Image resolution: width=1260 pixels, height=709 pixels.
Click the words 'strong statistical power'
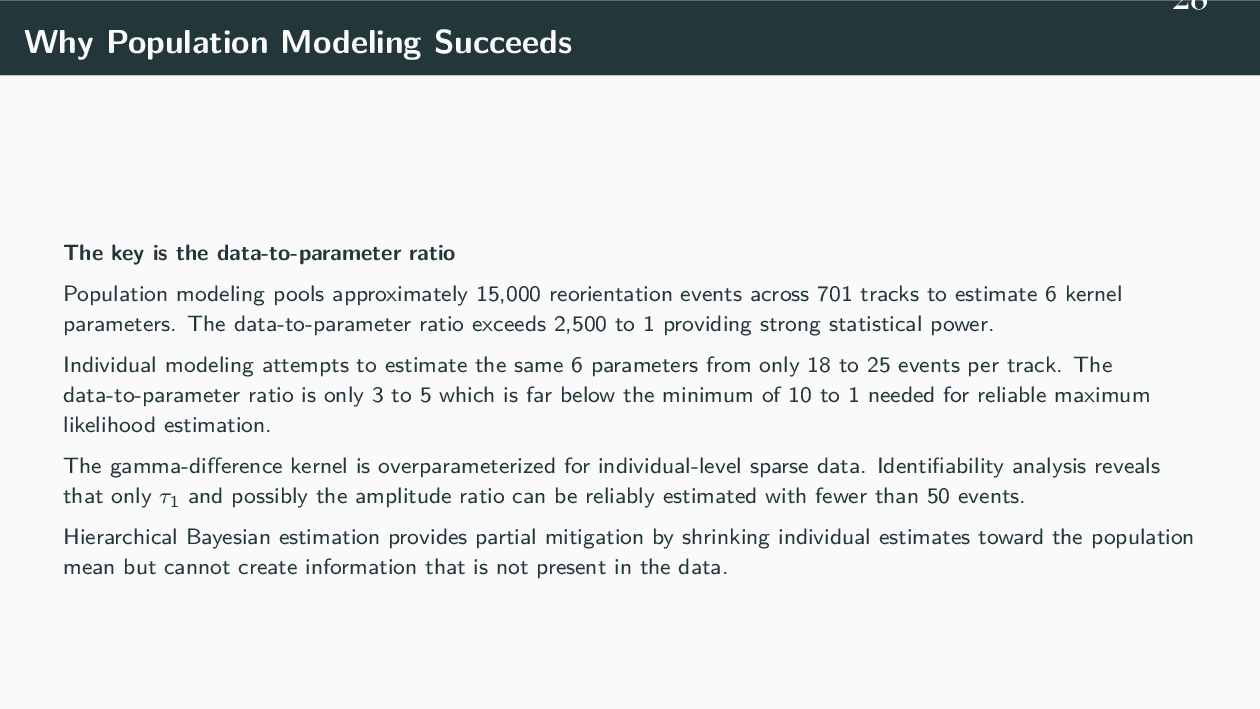point(881,324)
